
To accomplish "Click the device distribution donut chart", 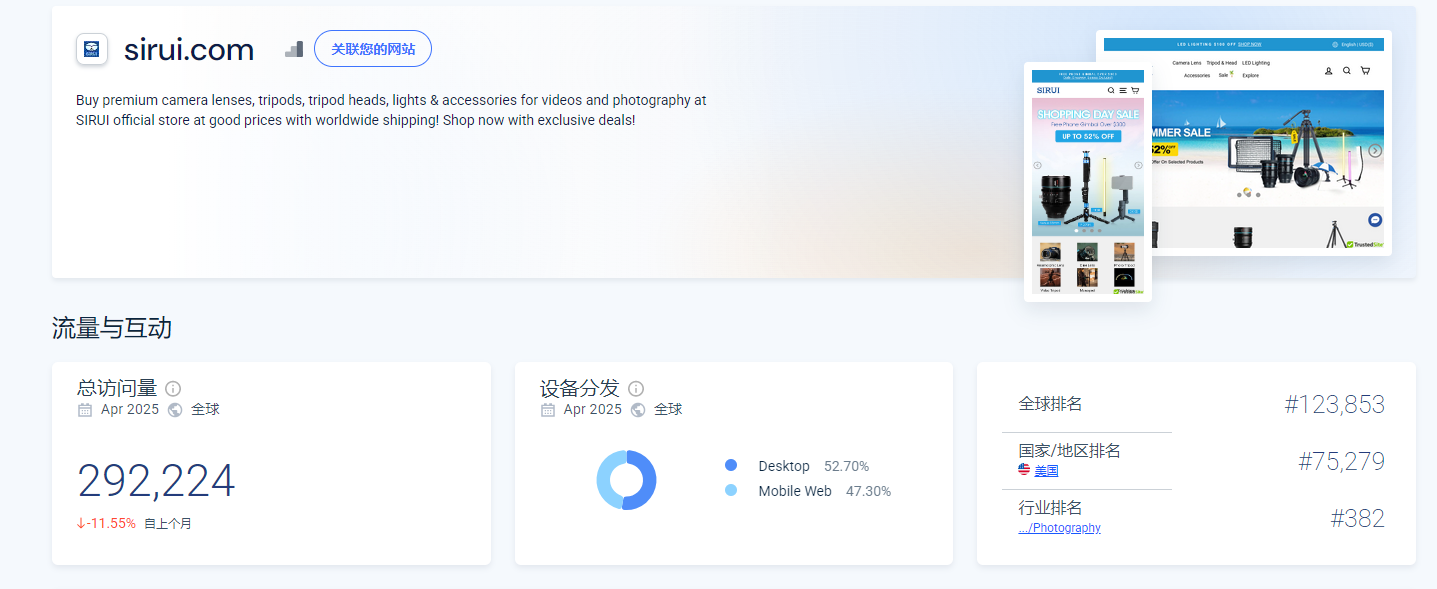I will [626, 480].
